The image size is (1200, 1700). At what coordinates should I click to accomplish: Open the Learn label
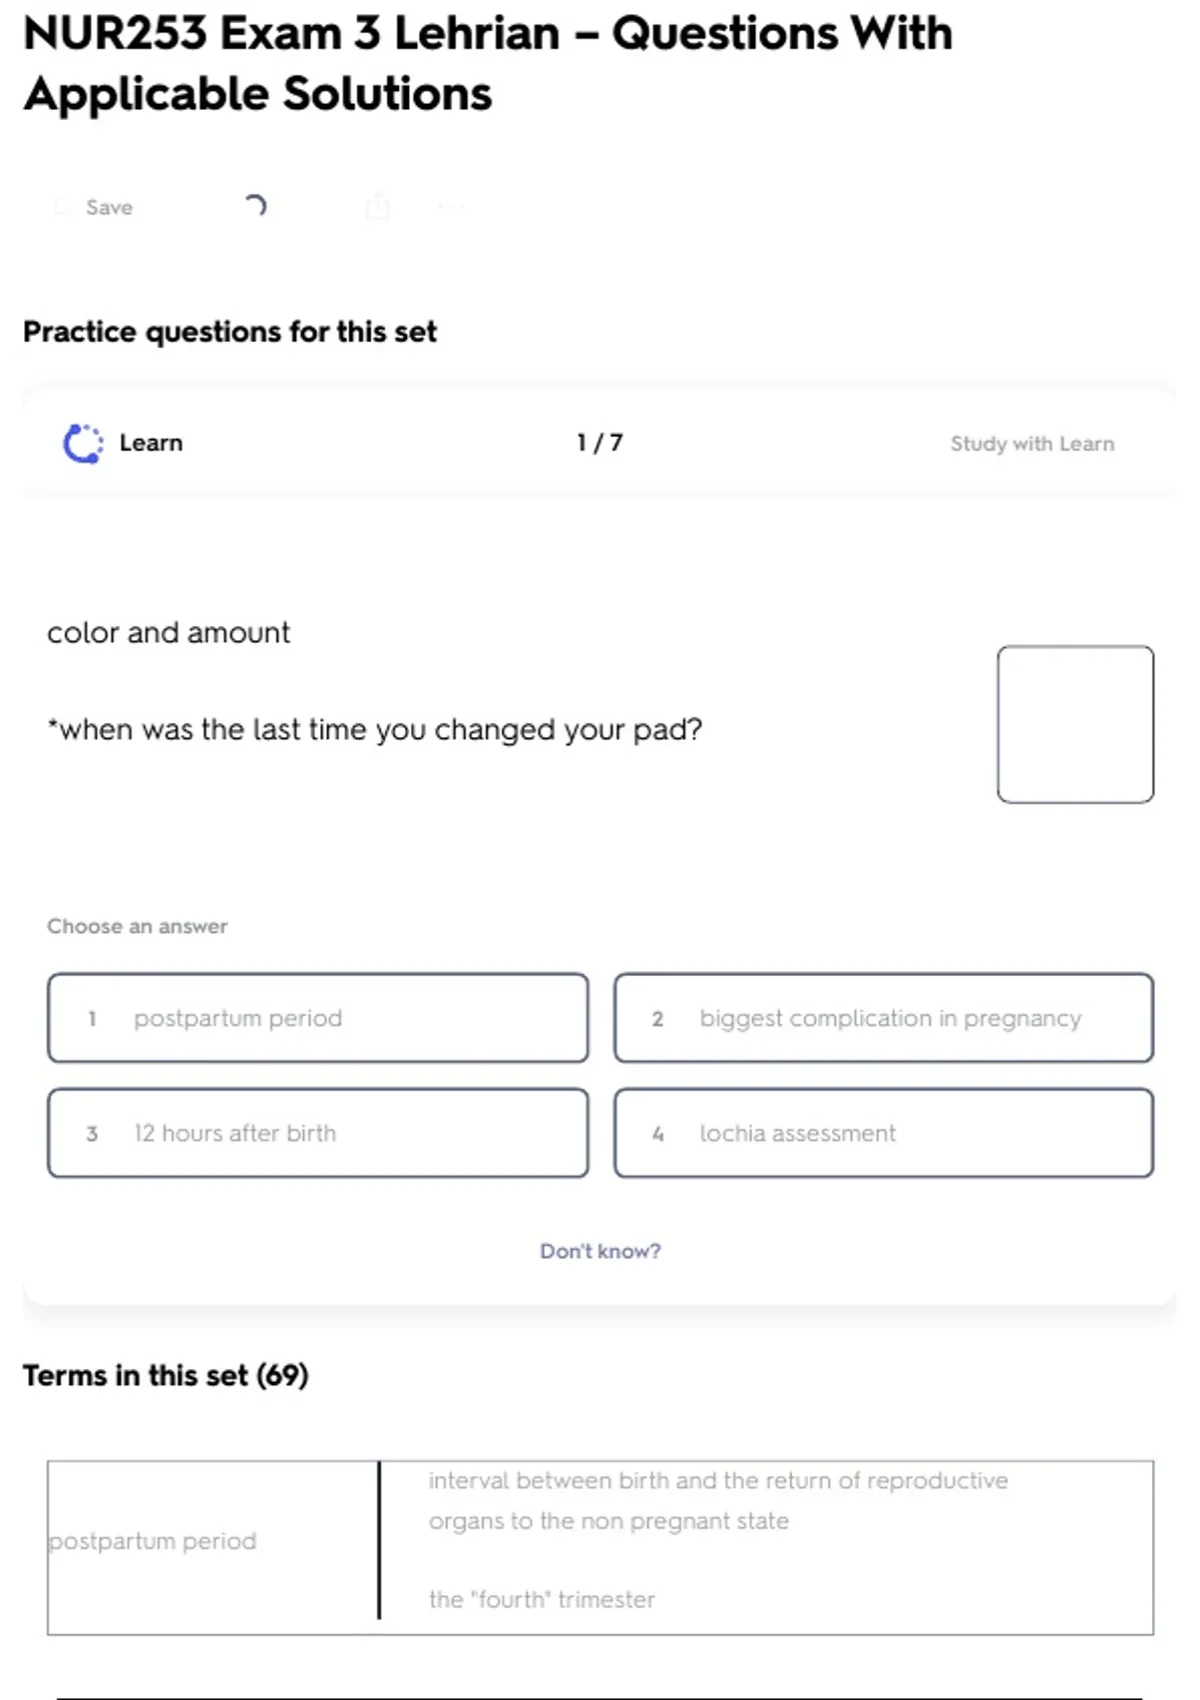[x=151, y=443]
